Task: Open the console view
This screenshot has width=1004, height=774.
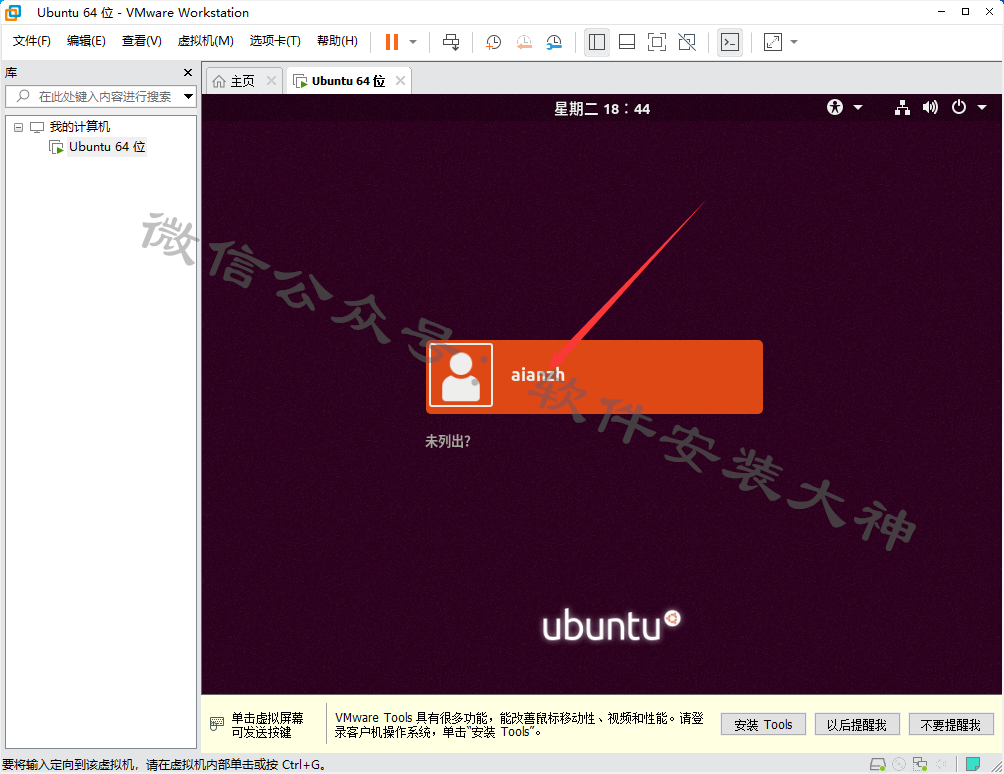Action: coord(730,42)
